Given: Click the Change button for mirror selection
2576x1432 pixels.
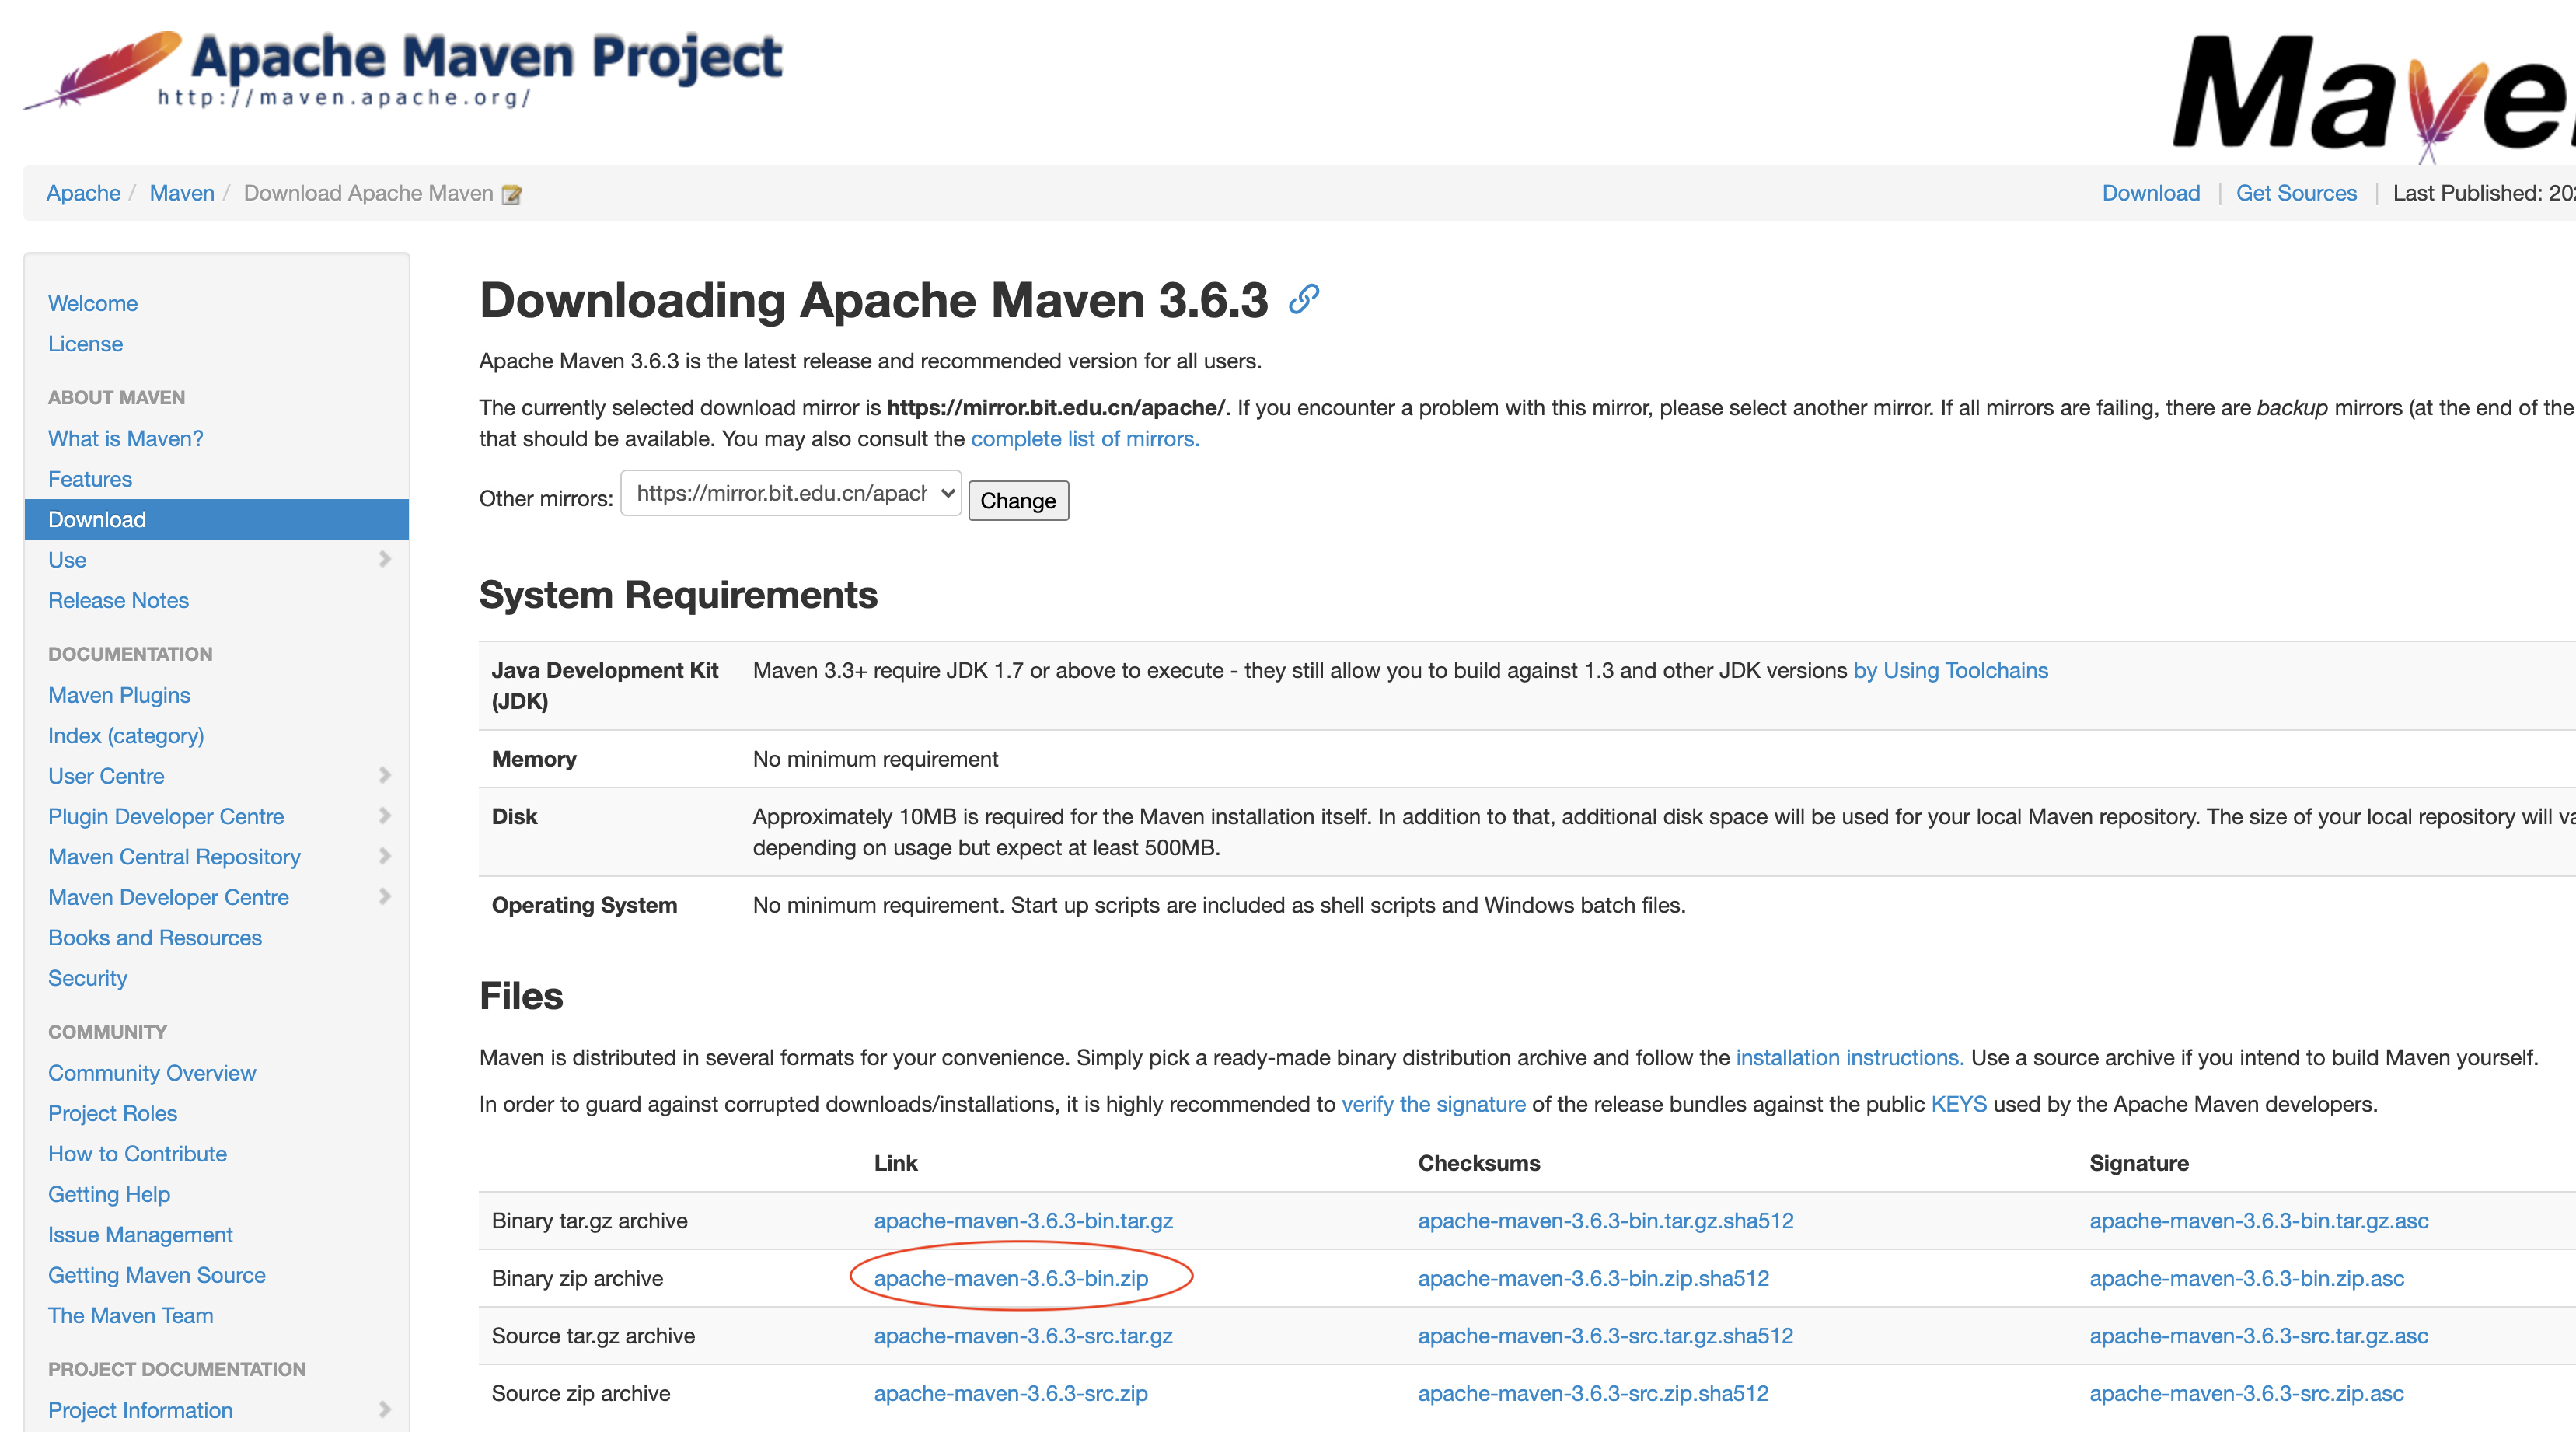Looking at the screenshot, I should [1019, 499].
